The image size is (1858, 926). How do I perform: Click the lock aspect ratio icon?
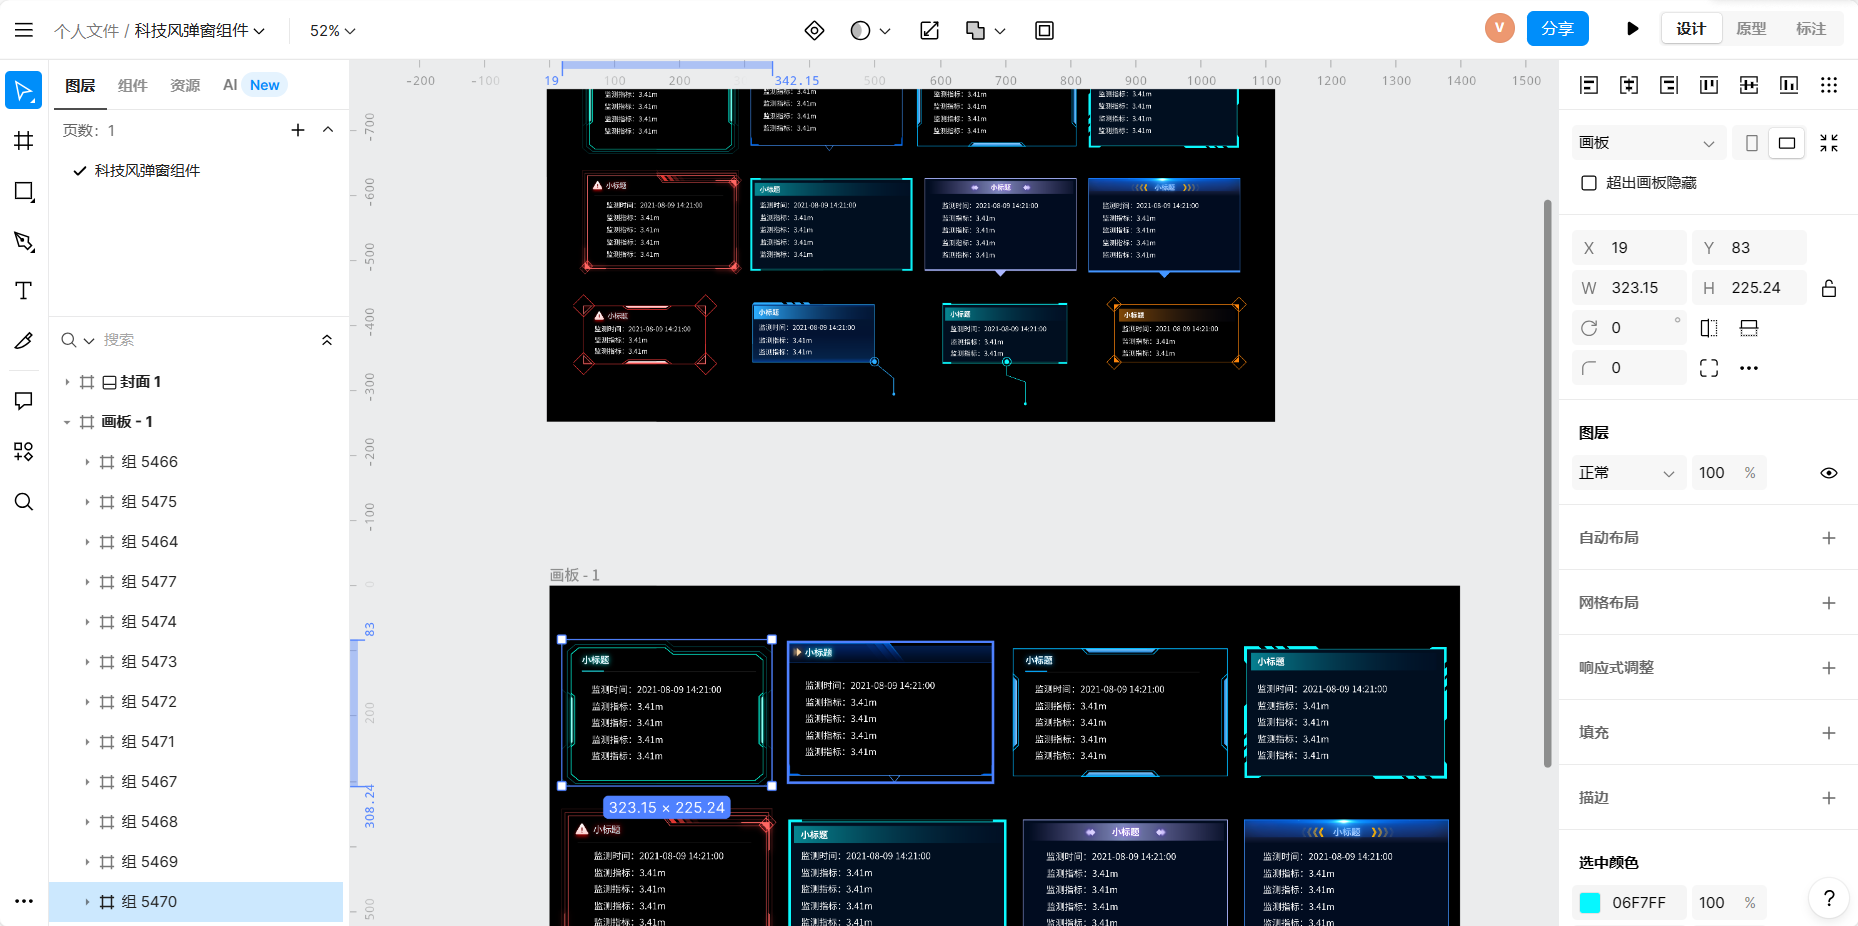pos(1829,288)
